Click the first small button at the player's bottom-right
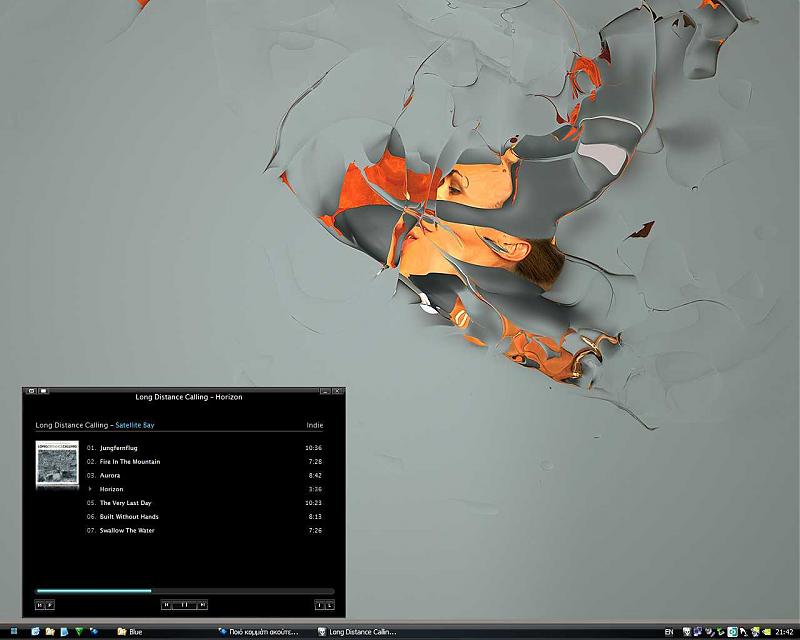 coord(319,605)
